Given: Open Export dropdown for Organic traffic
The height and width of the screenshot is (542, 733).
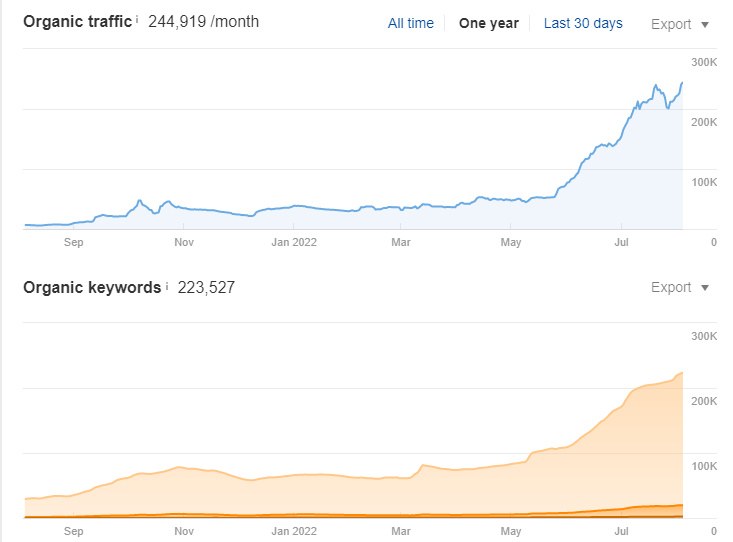Looking at the screenshot, I should [679, 24].
